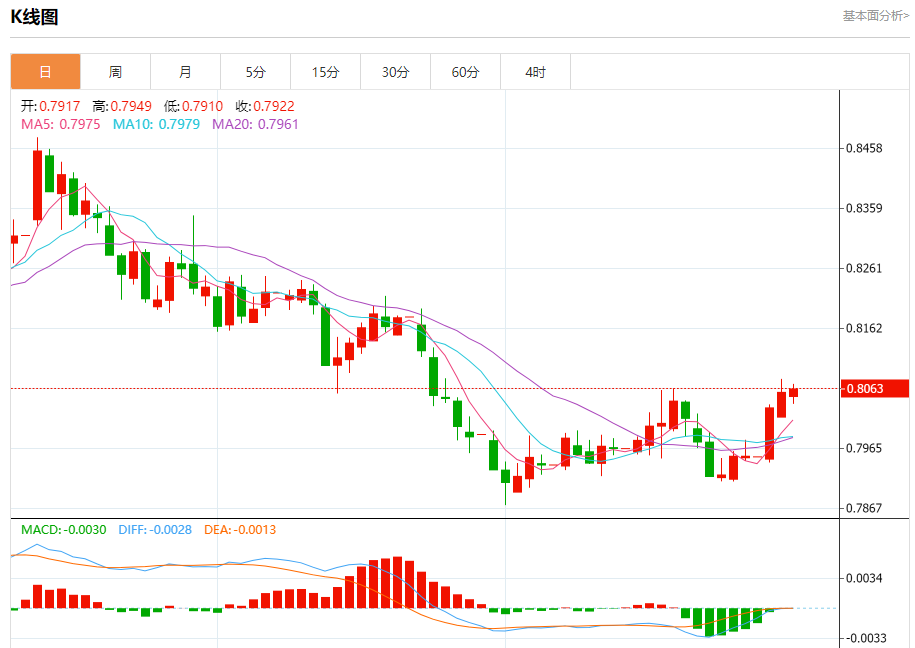Click the 0.7867 price axis label

coord(864,508)
